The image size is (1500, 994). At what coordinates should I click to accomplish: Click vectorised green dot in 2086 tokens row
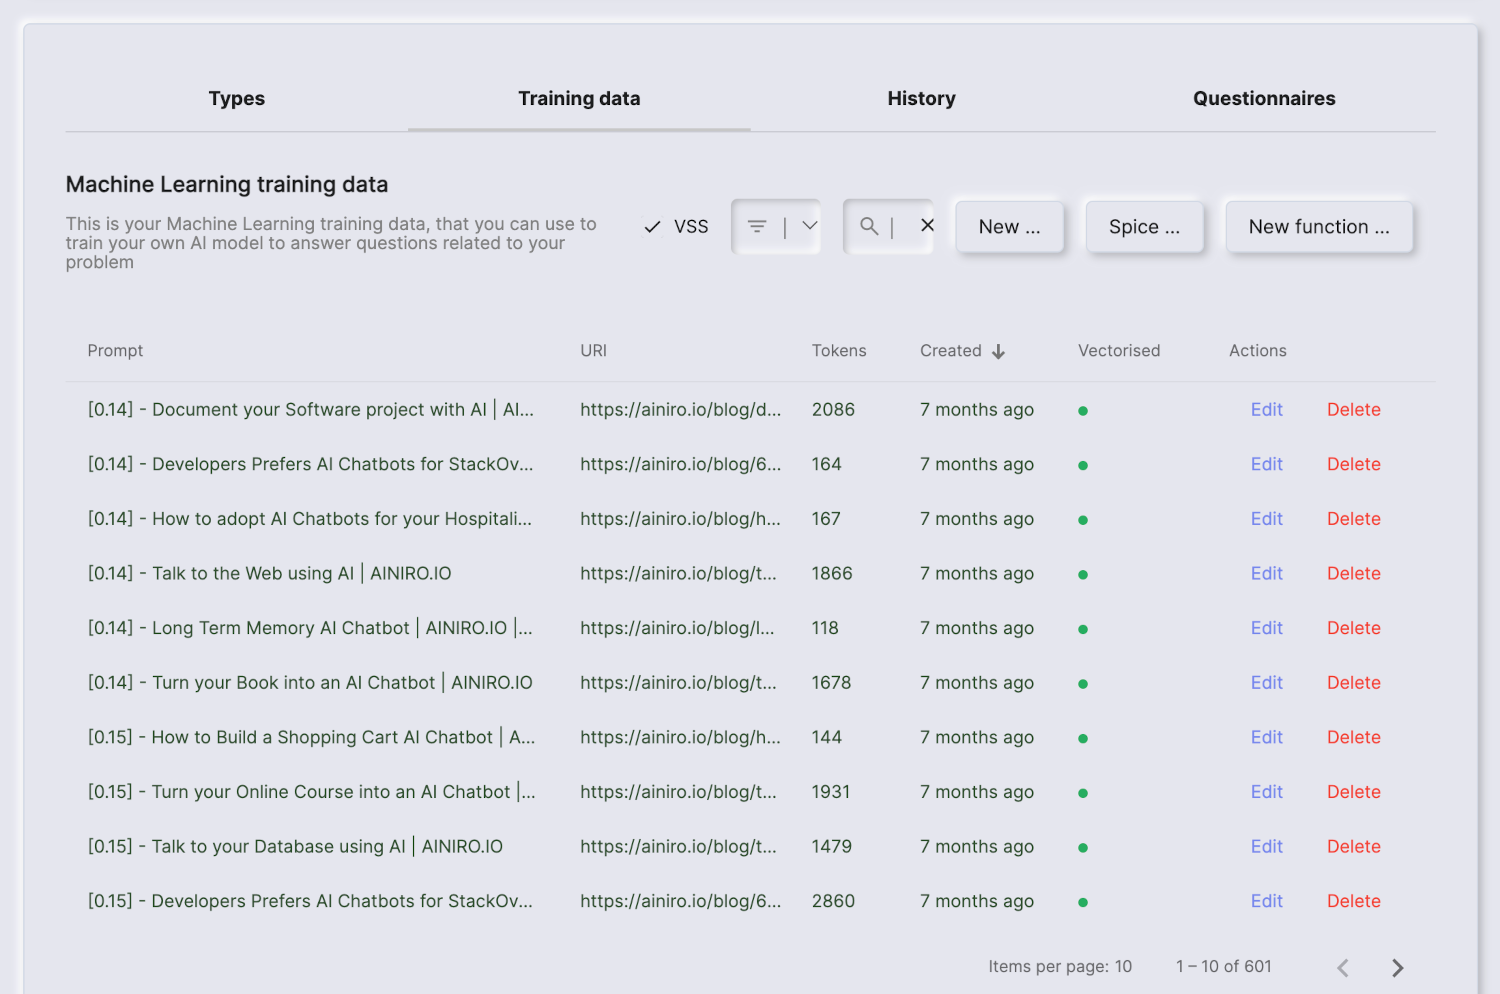click(1083, 411)
